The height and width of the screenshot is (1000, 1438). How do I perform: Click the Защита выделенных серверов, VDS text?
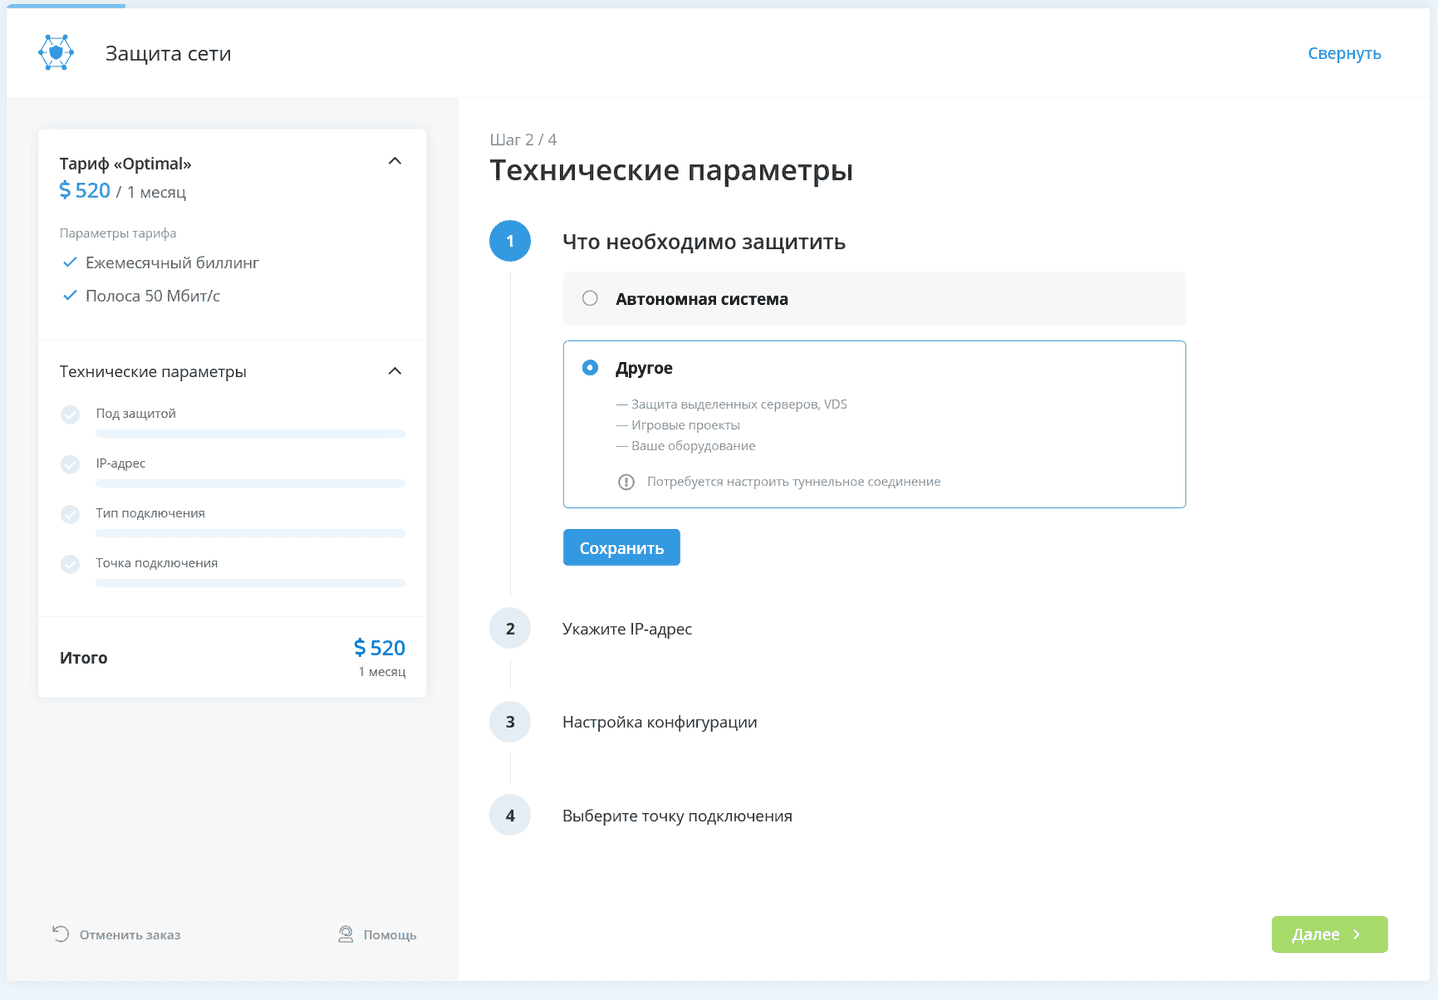(x=739, y=404)
